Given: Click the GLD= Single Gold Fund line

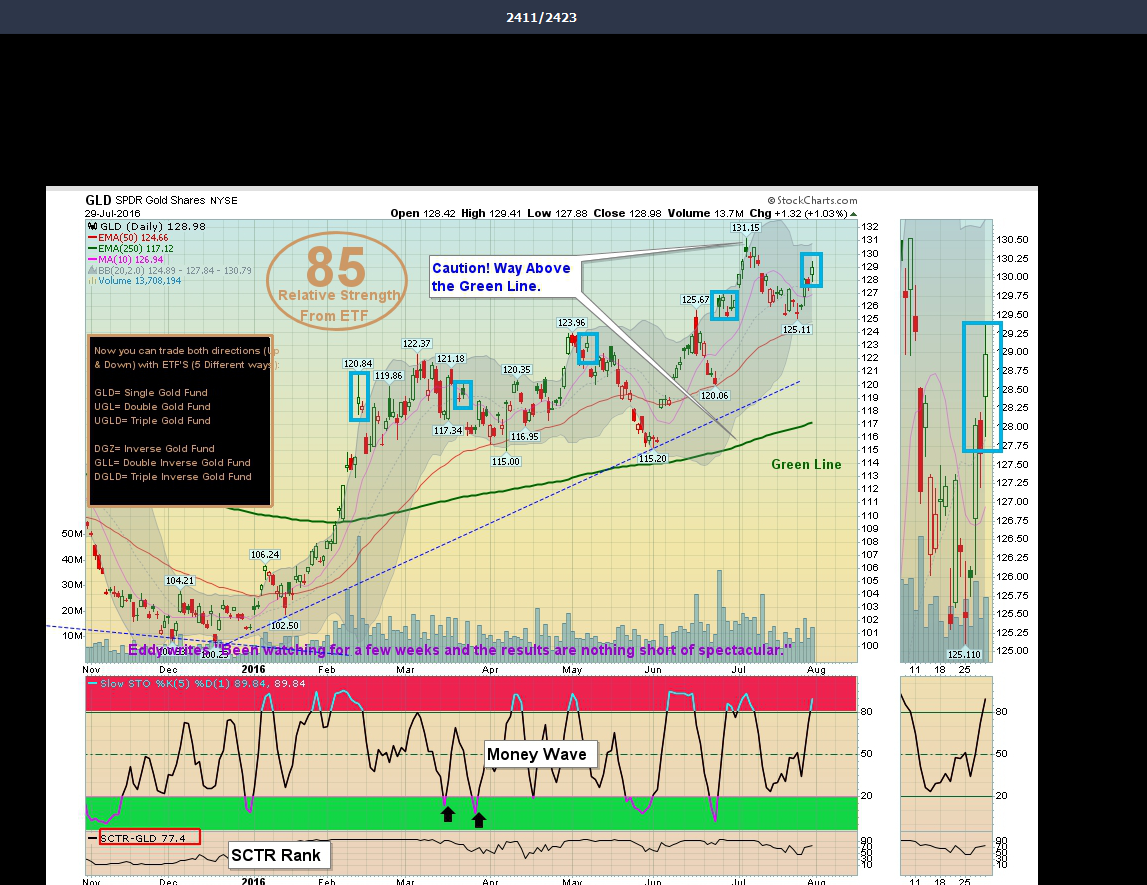Looking at the screenshot, I should (x=151, y=393).
